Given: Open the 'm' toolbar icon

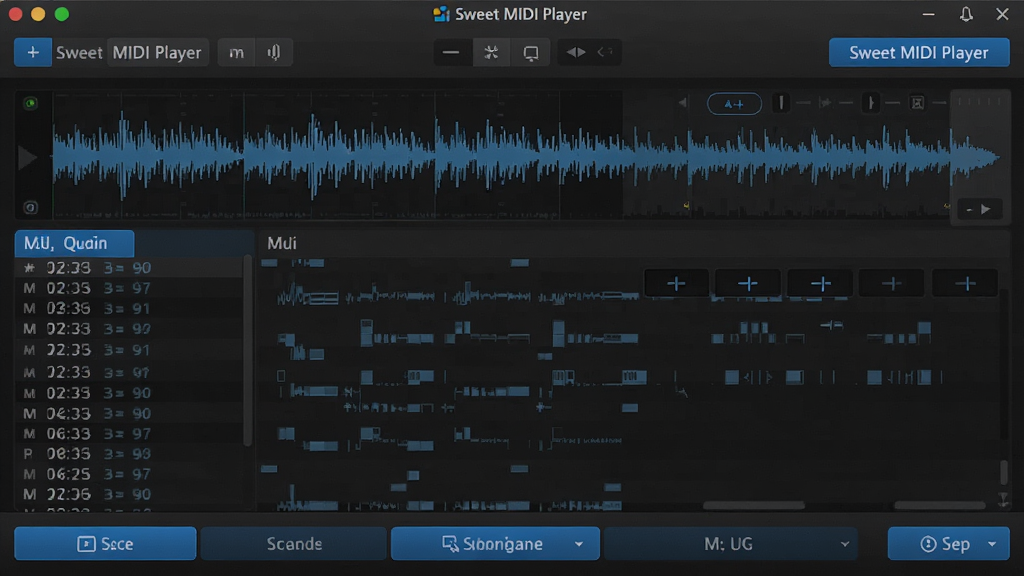Looking at the screenshot, I should (236, 52).
